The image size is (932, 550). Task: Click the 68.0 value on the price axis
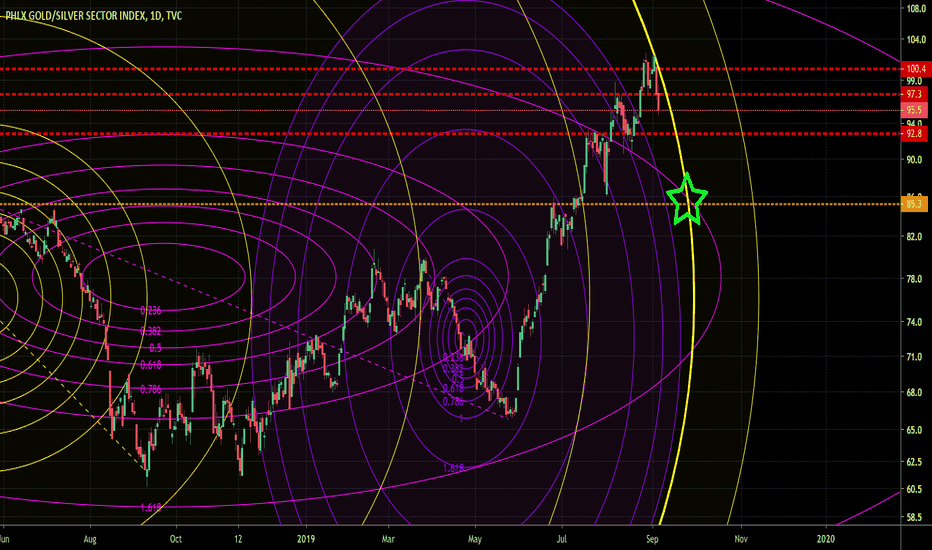[916, 393]
